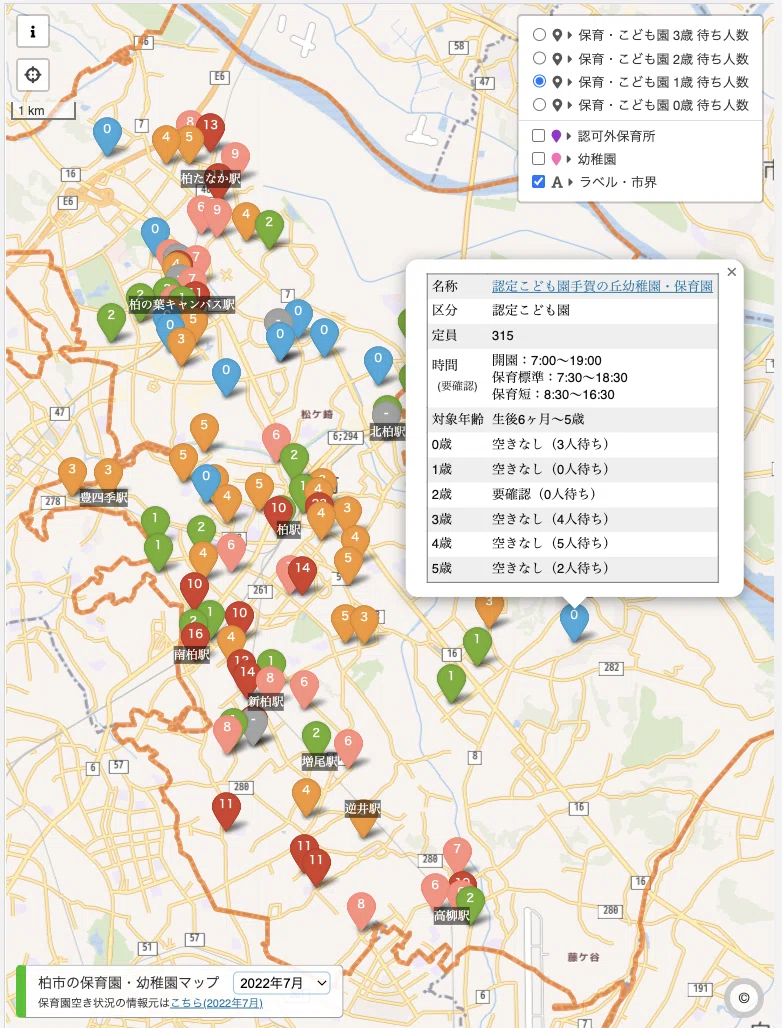The image size is (782, 1028).
Task: Click the 柏の葉キャンパス駅 station label
Action: (x=182, y=304)
